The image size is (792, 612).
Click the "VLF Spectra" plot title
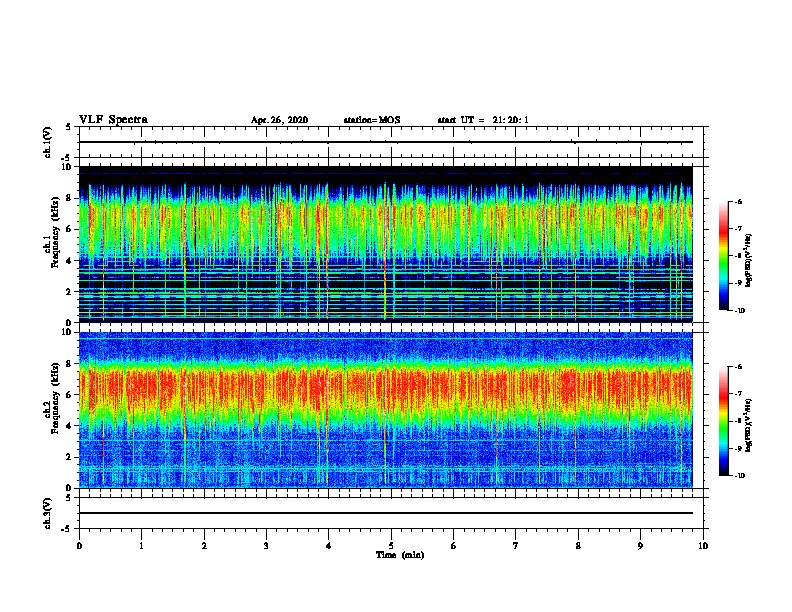click(x=113, y=119)
